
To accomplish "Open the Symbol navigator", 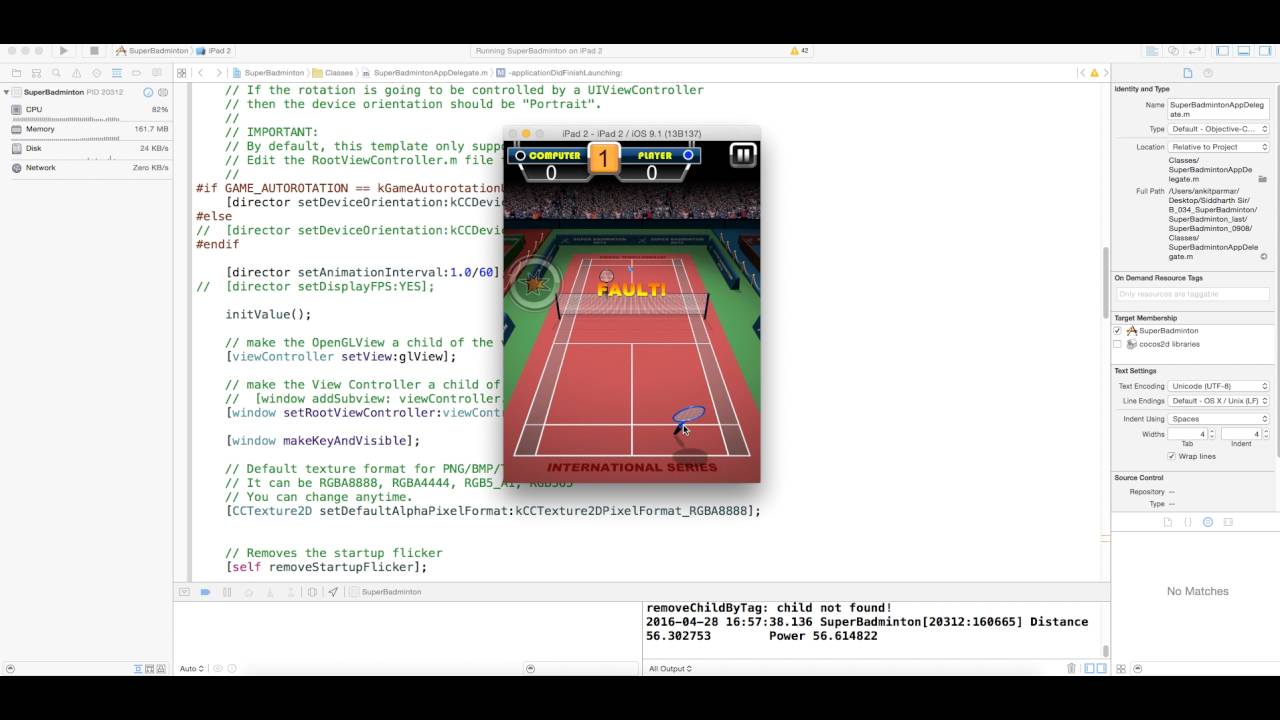I will point(36,73).
